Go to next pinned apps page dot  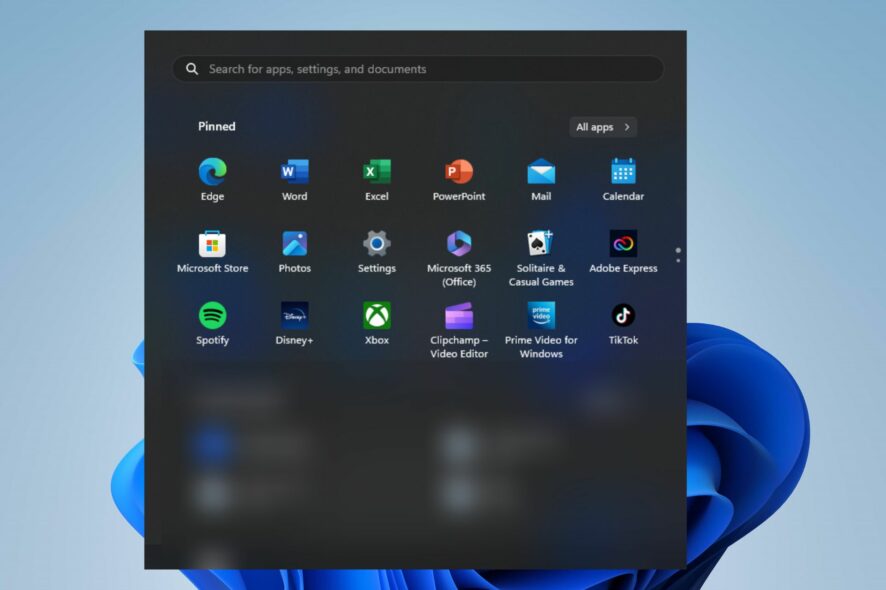(678, 260)
